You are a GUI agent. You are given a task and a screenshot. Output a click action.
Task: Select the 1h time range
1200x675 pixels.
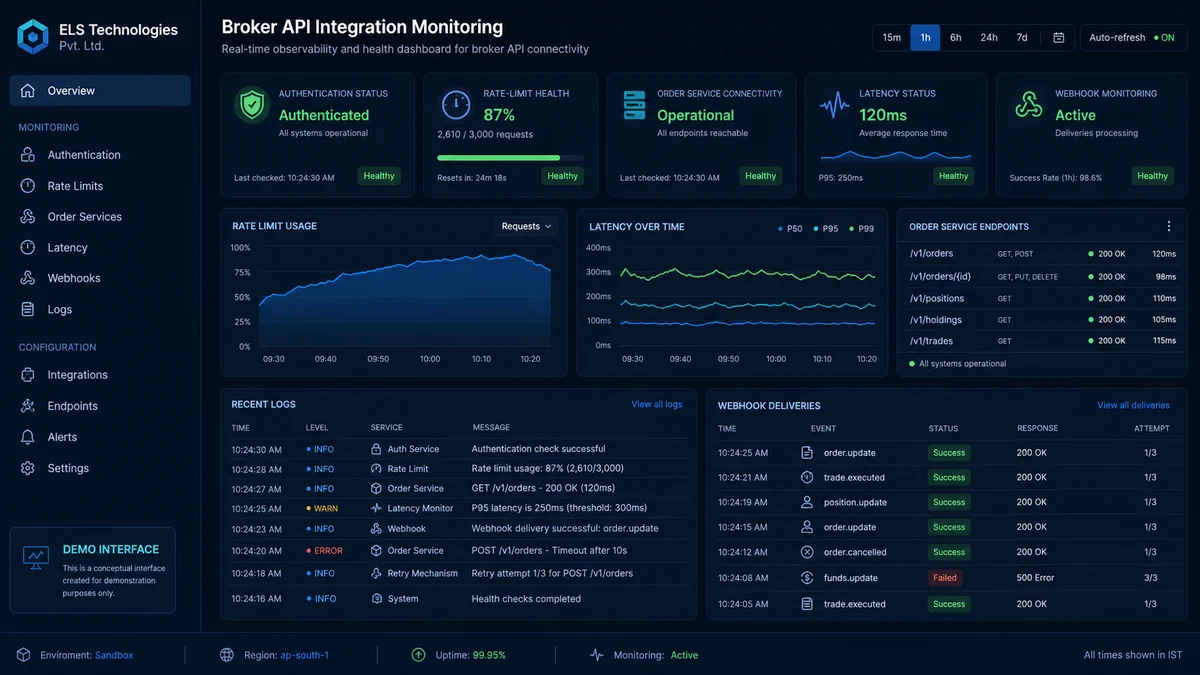(x=925, y=38)
